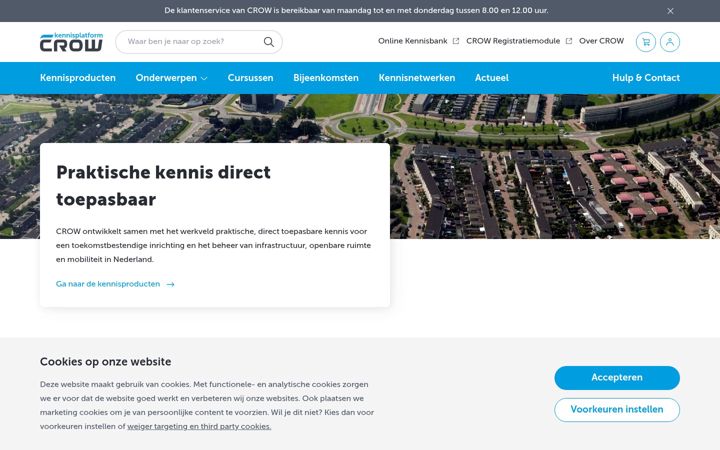Click 'Cookies op onze website' heading

[x=105, y=362]
